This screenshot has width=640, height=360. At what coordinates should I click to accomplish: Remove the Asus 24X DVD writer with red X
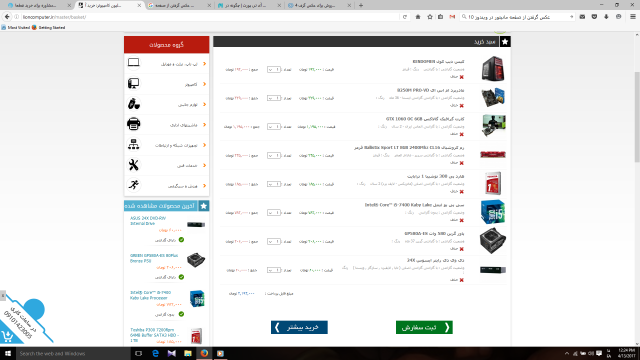click(462, 280)
